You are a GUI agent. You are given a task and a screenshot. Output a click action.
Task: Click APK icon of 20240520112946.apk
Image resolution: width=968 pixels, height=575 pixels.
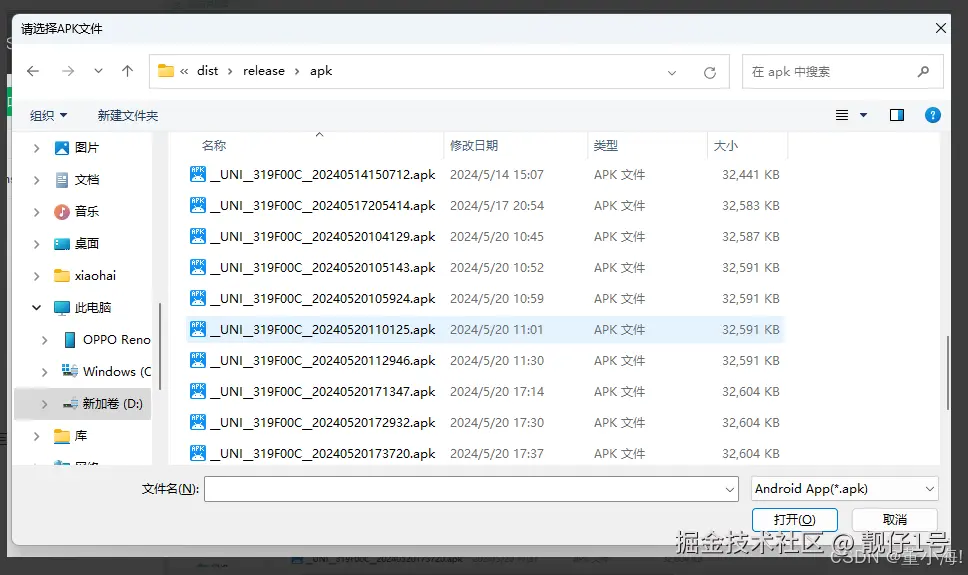pyautogui.click(x=198, y=359)
